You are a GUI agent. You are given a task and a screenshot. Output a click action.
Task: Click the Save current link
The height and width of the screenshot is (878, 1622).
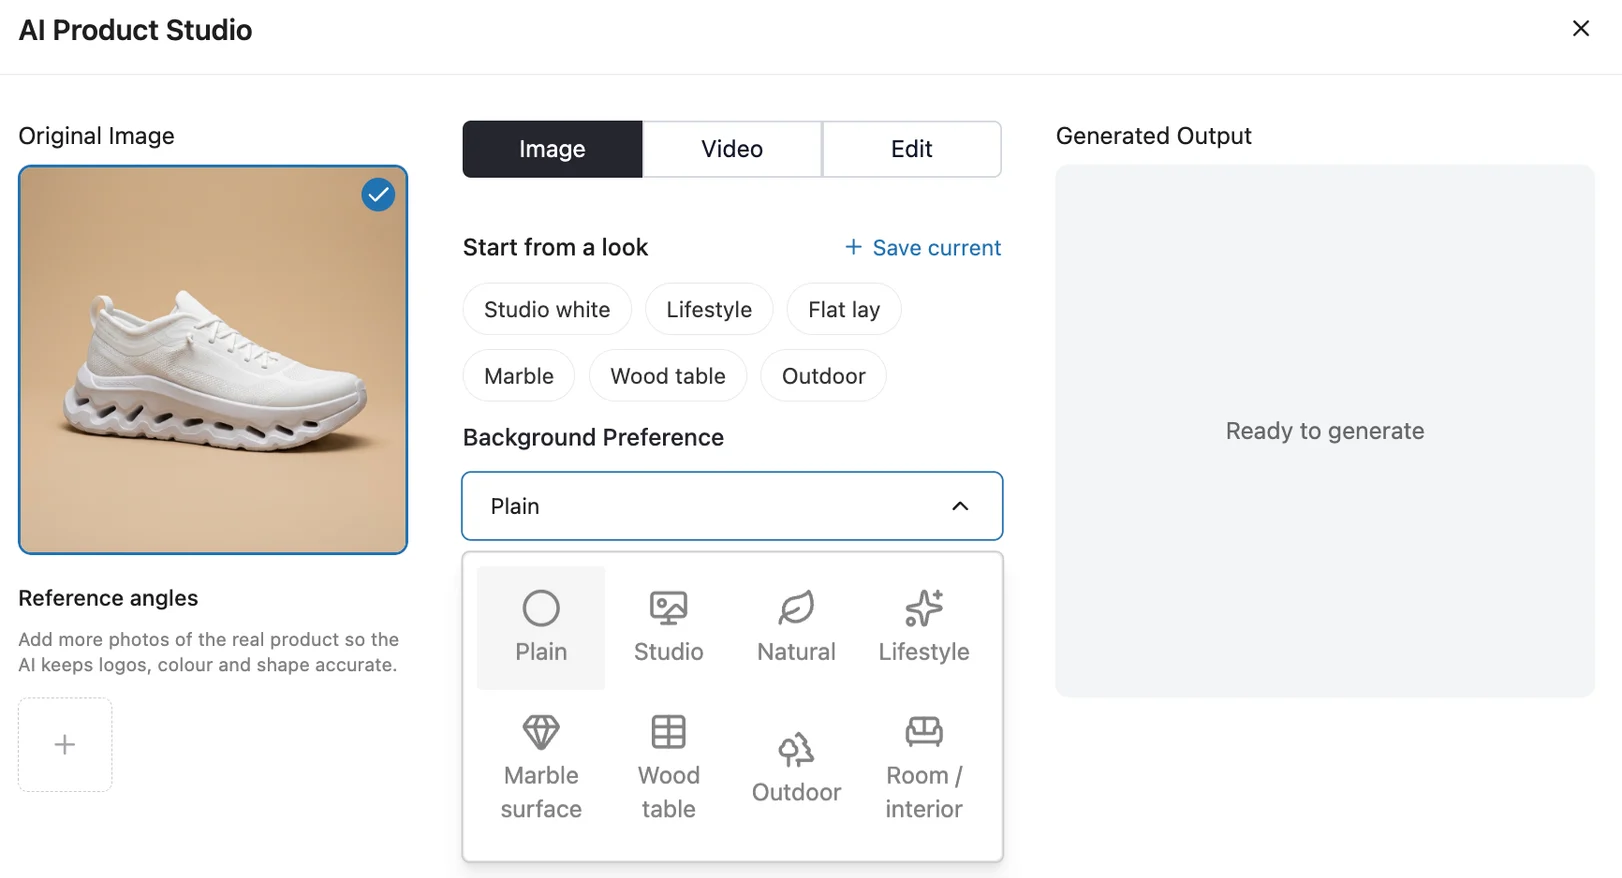pyautogui.click(x=922, y=247)
